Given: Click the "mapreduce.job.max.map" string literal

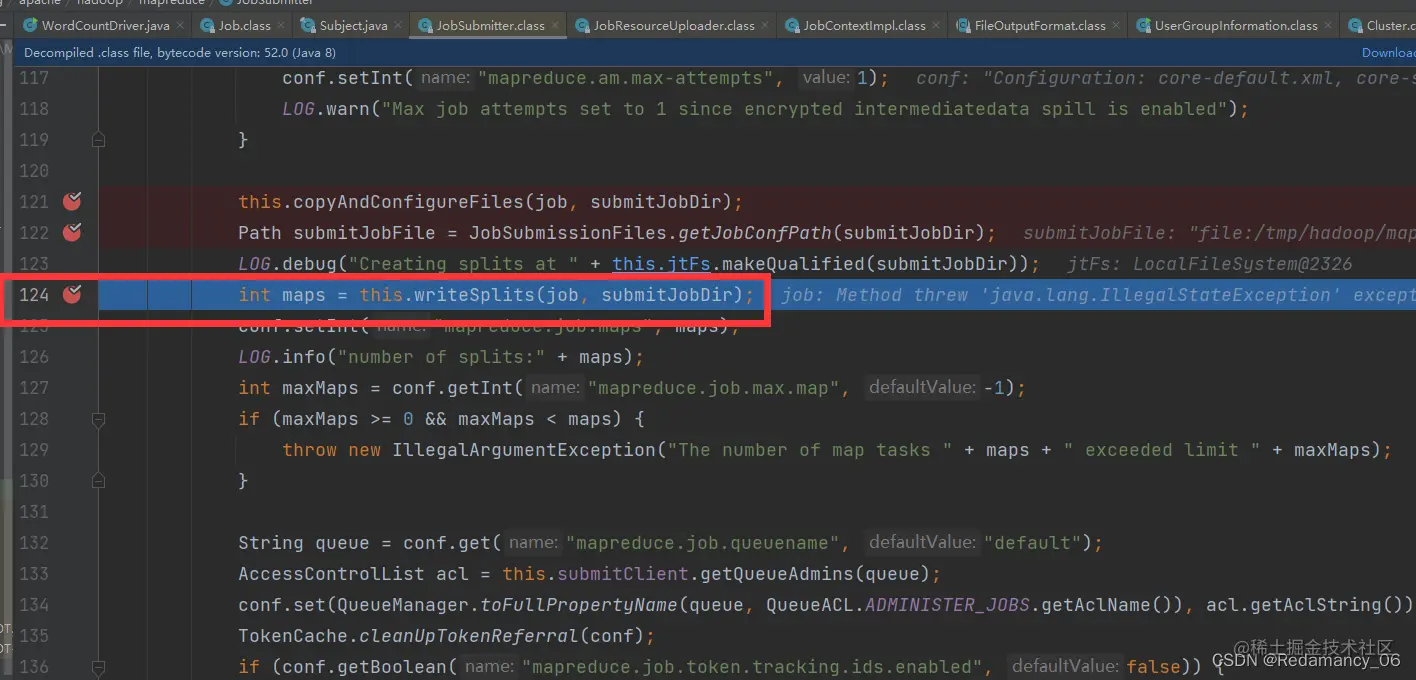Looking at the screenshot, I should coord(713,388).
